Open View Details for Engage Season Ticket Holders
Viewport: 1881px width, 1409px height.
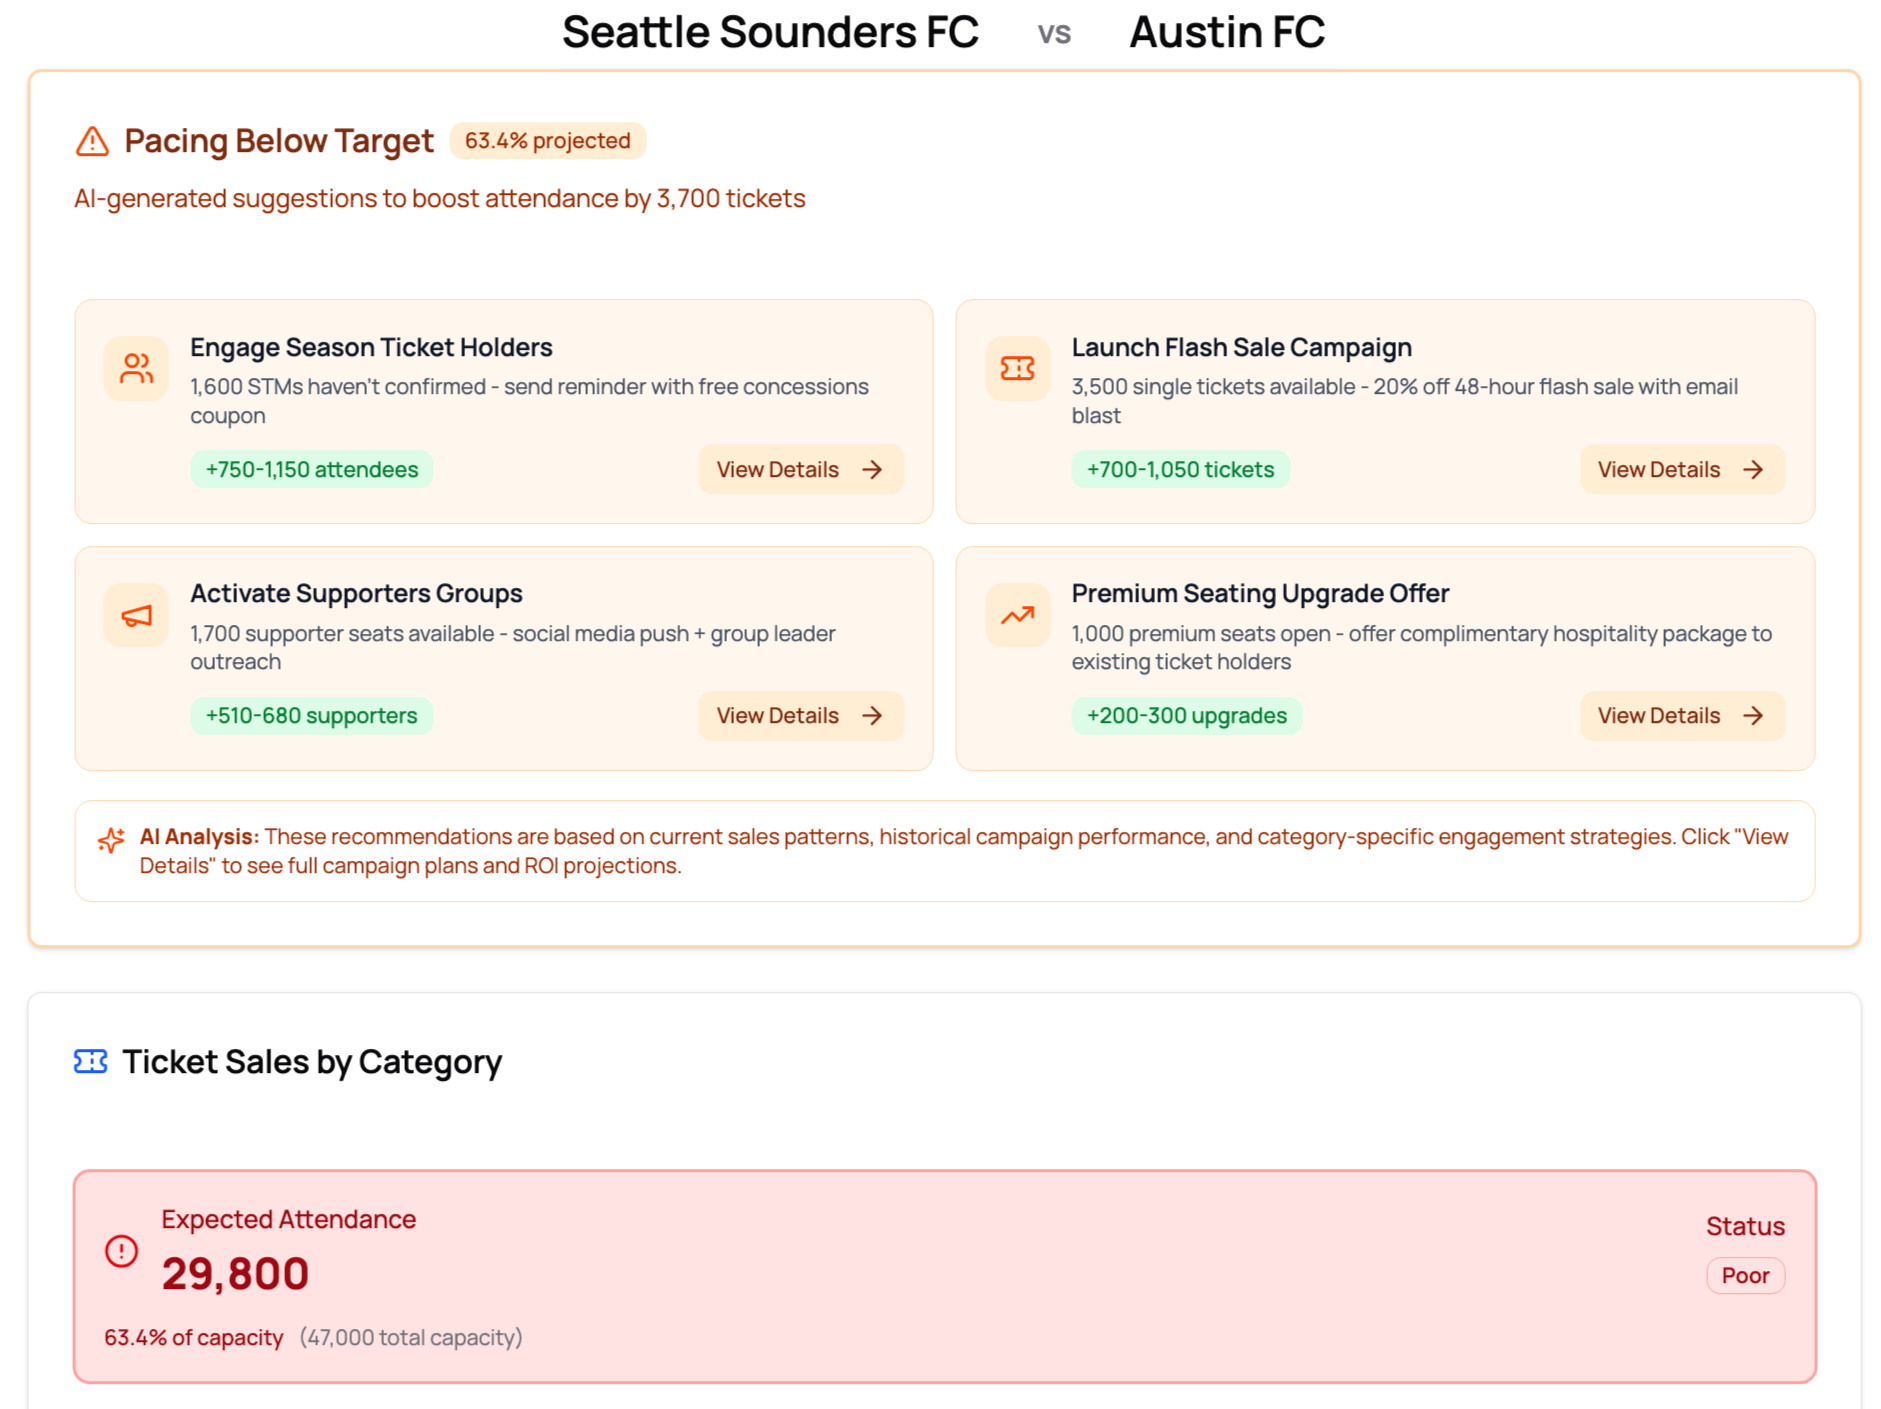click(800, 469)
